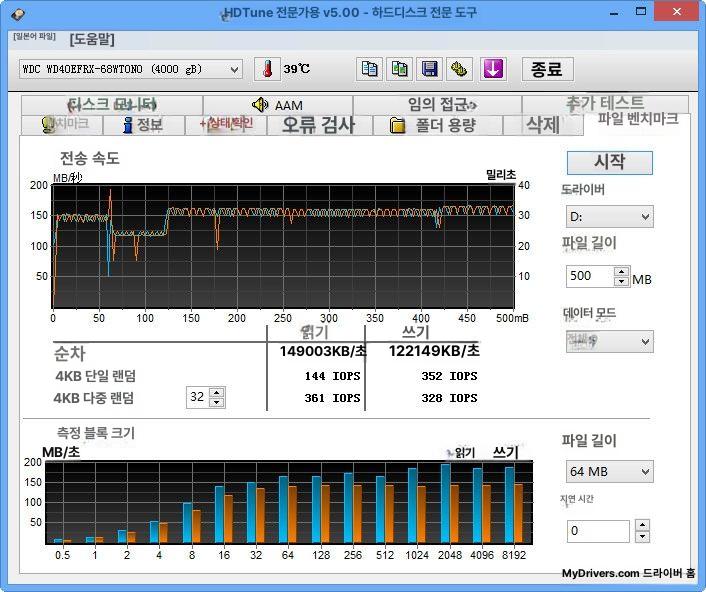This screenshot has width=706, height=592.
Task: Open the 데이터 모드 dropdown
Action: pyautogui.click(x=608, y=341)
